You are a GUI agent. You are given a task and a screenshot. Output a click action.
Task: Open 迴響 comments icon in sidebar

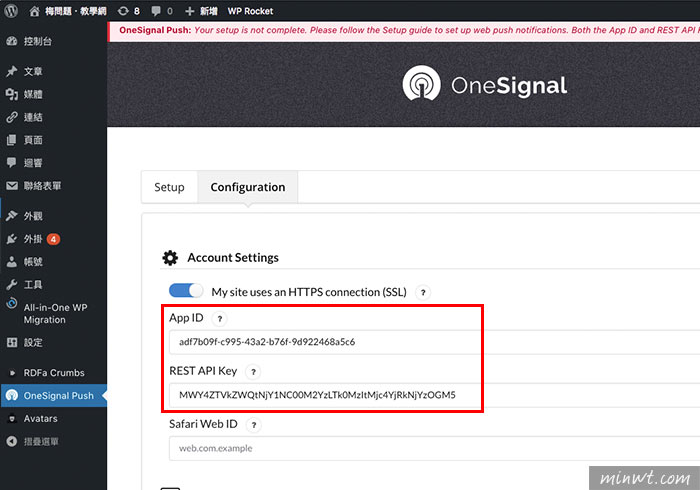point(12,162)
